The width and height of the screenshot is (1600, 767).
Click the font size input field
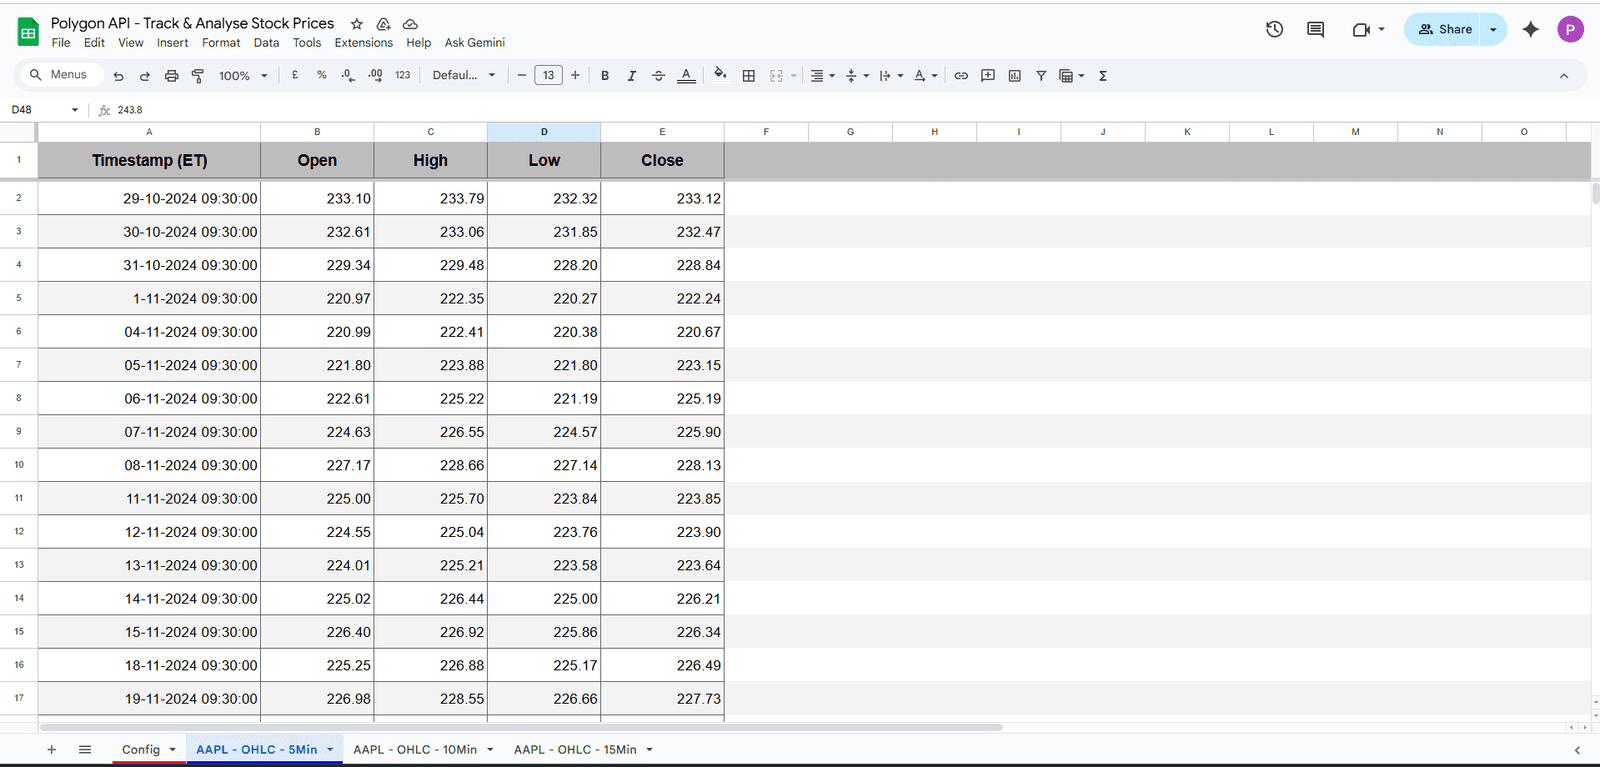[548, 76]
